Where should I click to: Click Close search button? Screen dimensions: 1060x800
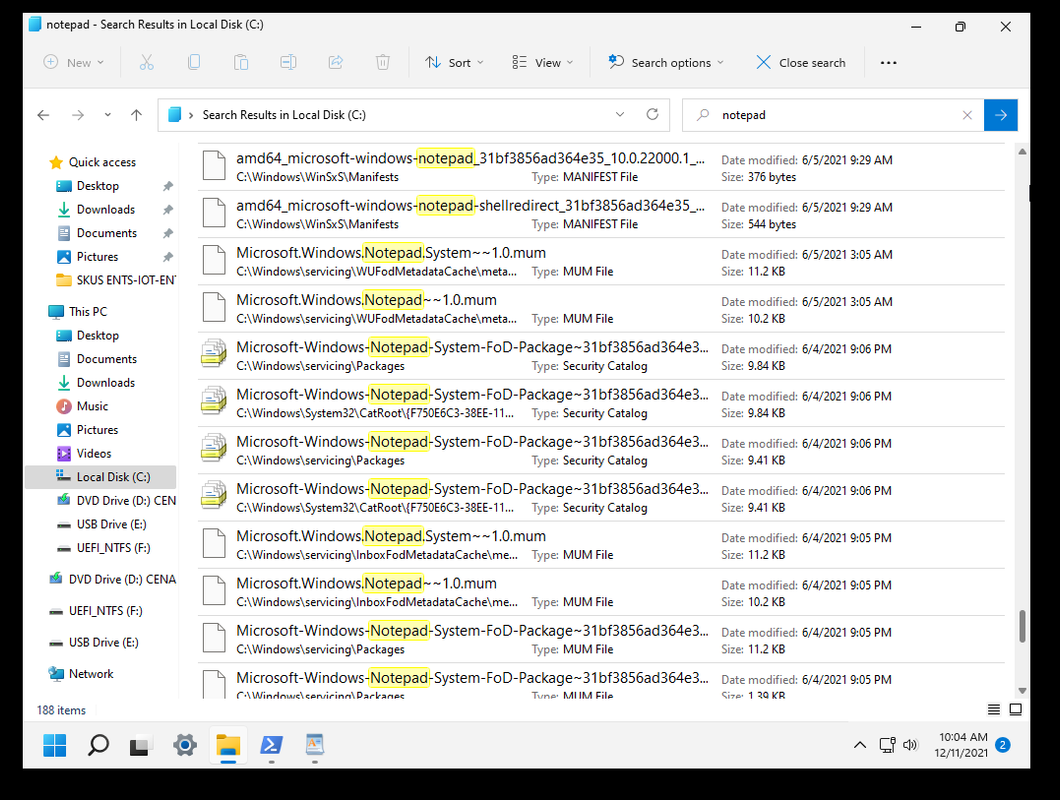click(800, 62)
